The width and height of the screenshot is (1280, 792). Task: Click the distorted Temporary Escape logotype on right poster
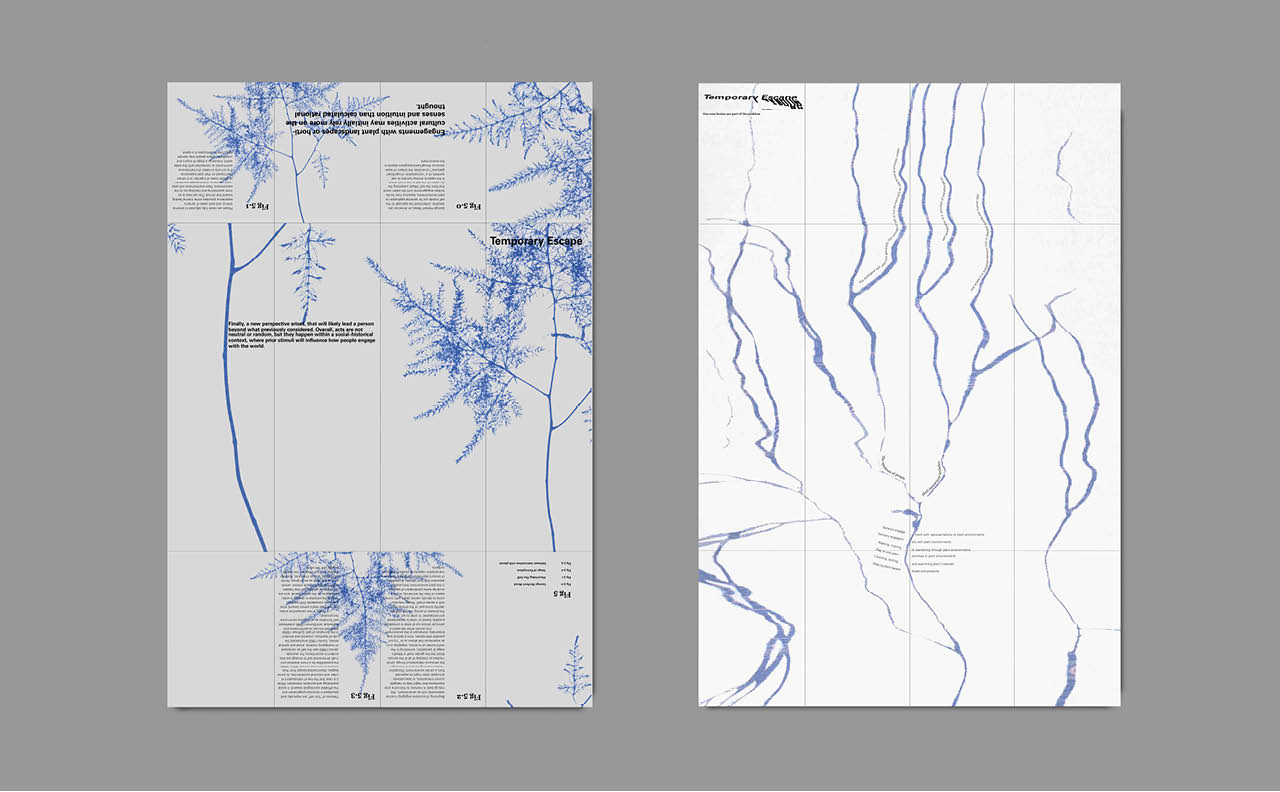(x=752, y=96)
